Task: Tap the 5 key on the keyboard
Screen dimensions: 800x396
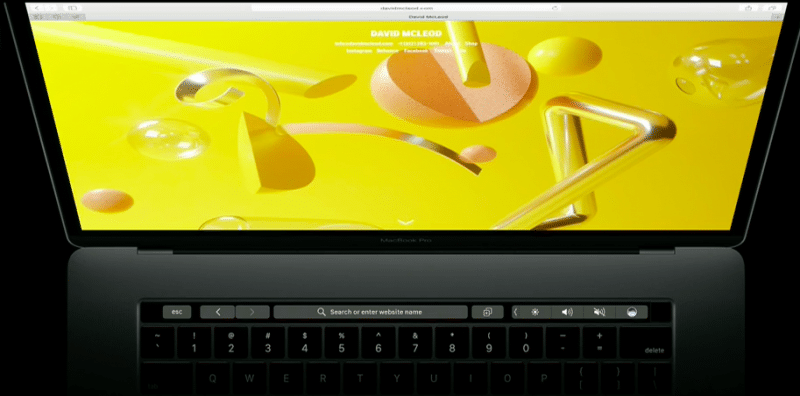Action: coord(341,343)
